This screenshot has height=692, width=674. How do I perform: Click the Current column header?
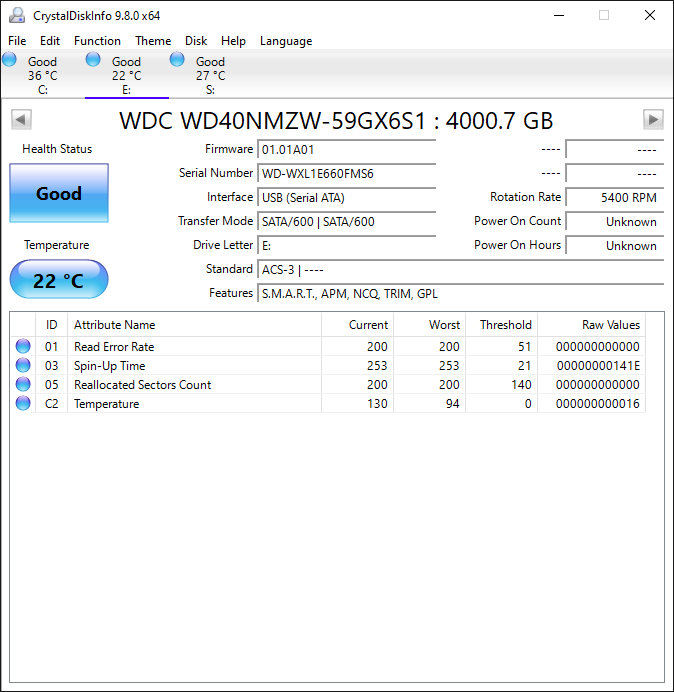[358, 325]
